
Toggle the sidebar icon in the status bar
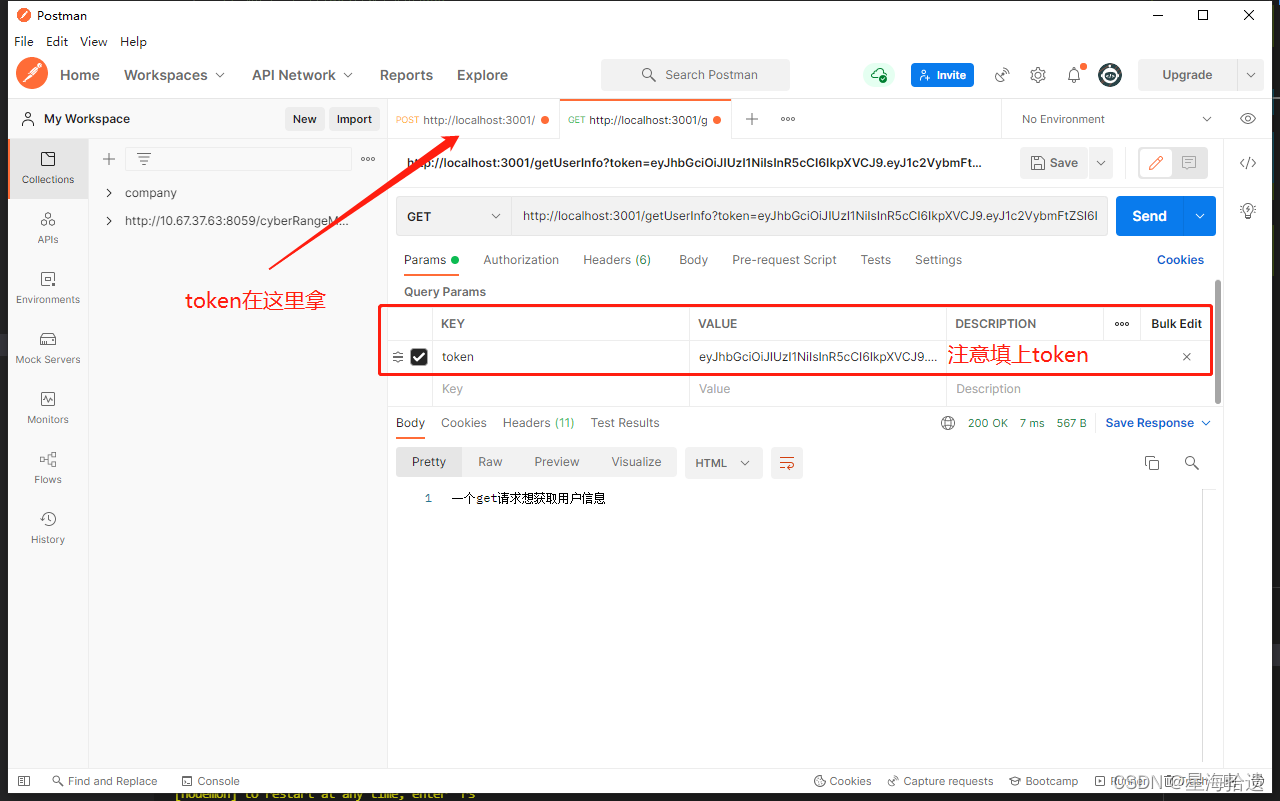[24, 781]
